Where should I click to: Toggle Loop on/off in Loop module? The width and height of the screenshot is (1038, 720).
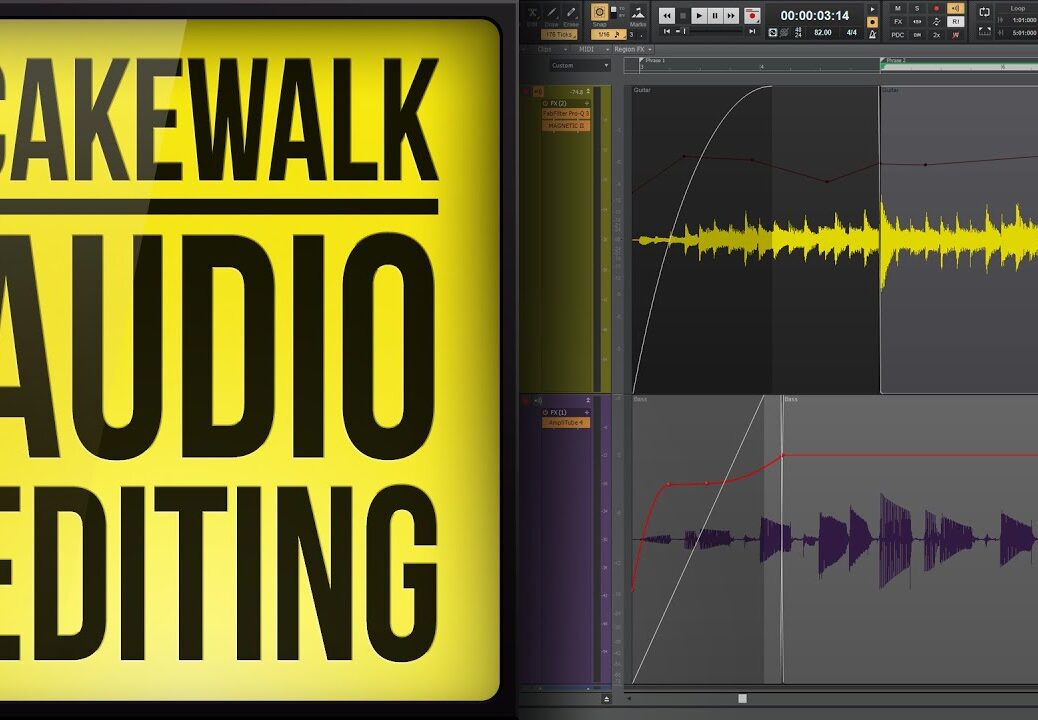point(984,13)
